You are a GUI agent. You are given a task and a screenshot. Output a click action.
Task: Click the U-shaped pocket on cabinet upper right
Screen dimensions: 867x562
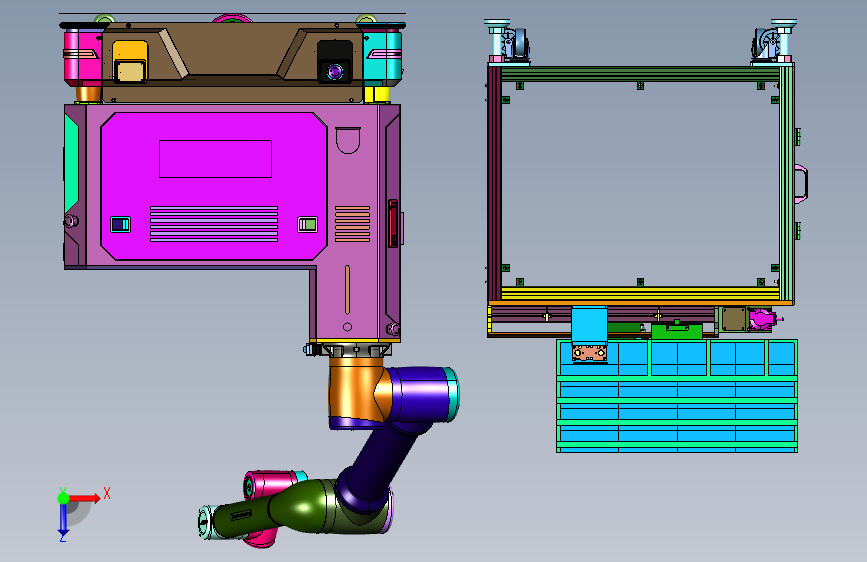[x=348, y=140]
